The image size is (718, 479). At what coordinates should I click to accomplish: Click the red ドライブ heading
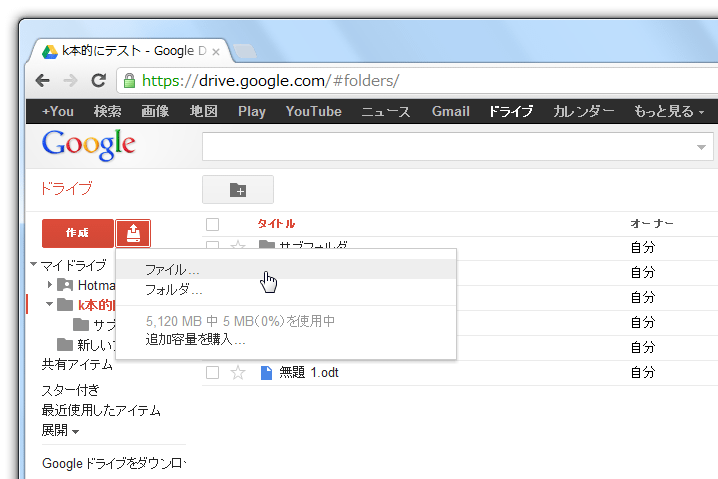point(67,188)
